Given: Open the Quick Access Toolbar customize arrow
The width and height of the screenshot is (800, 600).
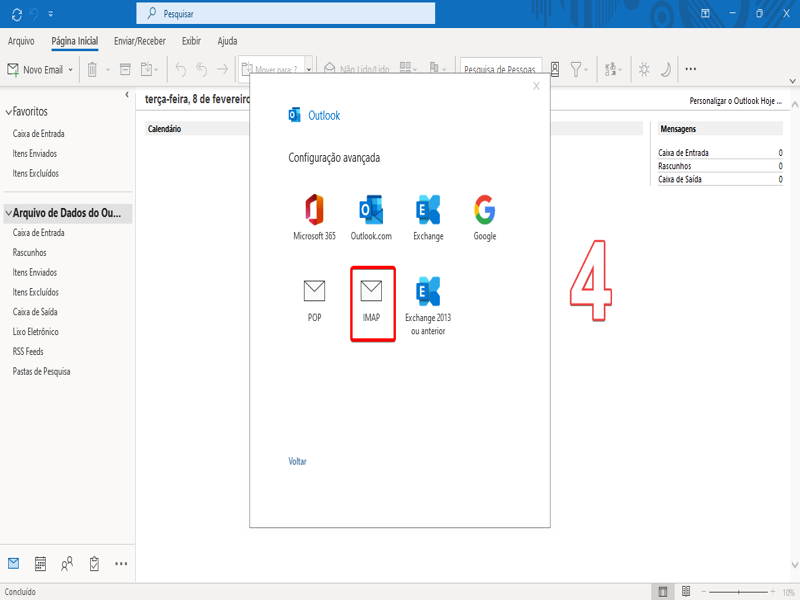Looking at the screenshot, I should [51, 14].
